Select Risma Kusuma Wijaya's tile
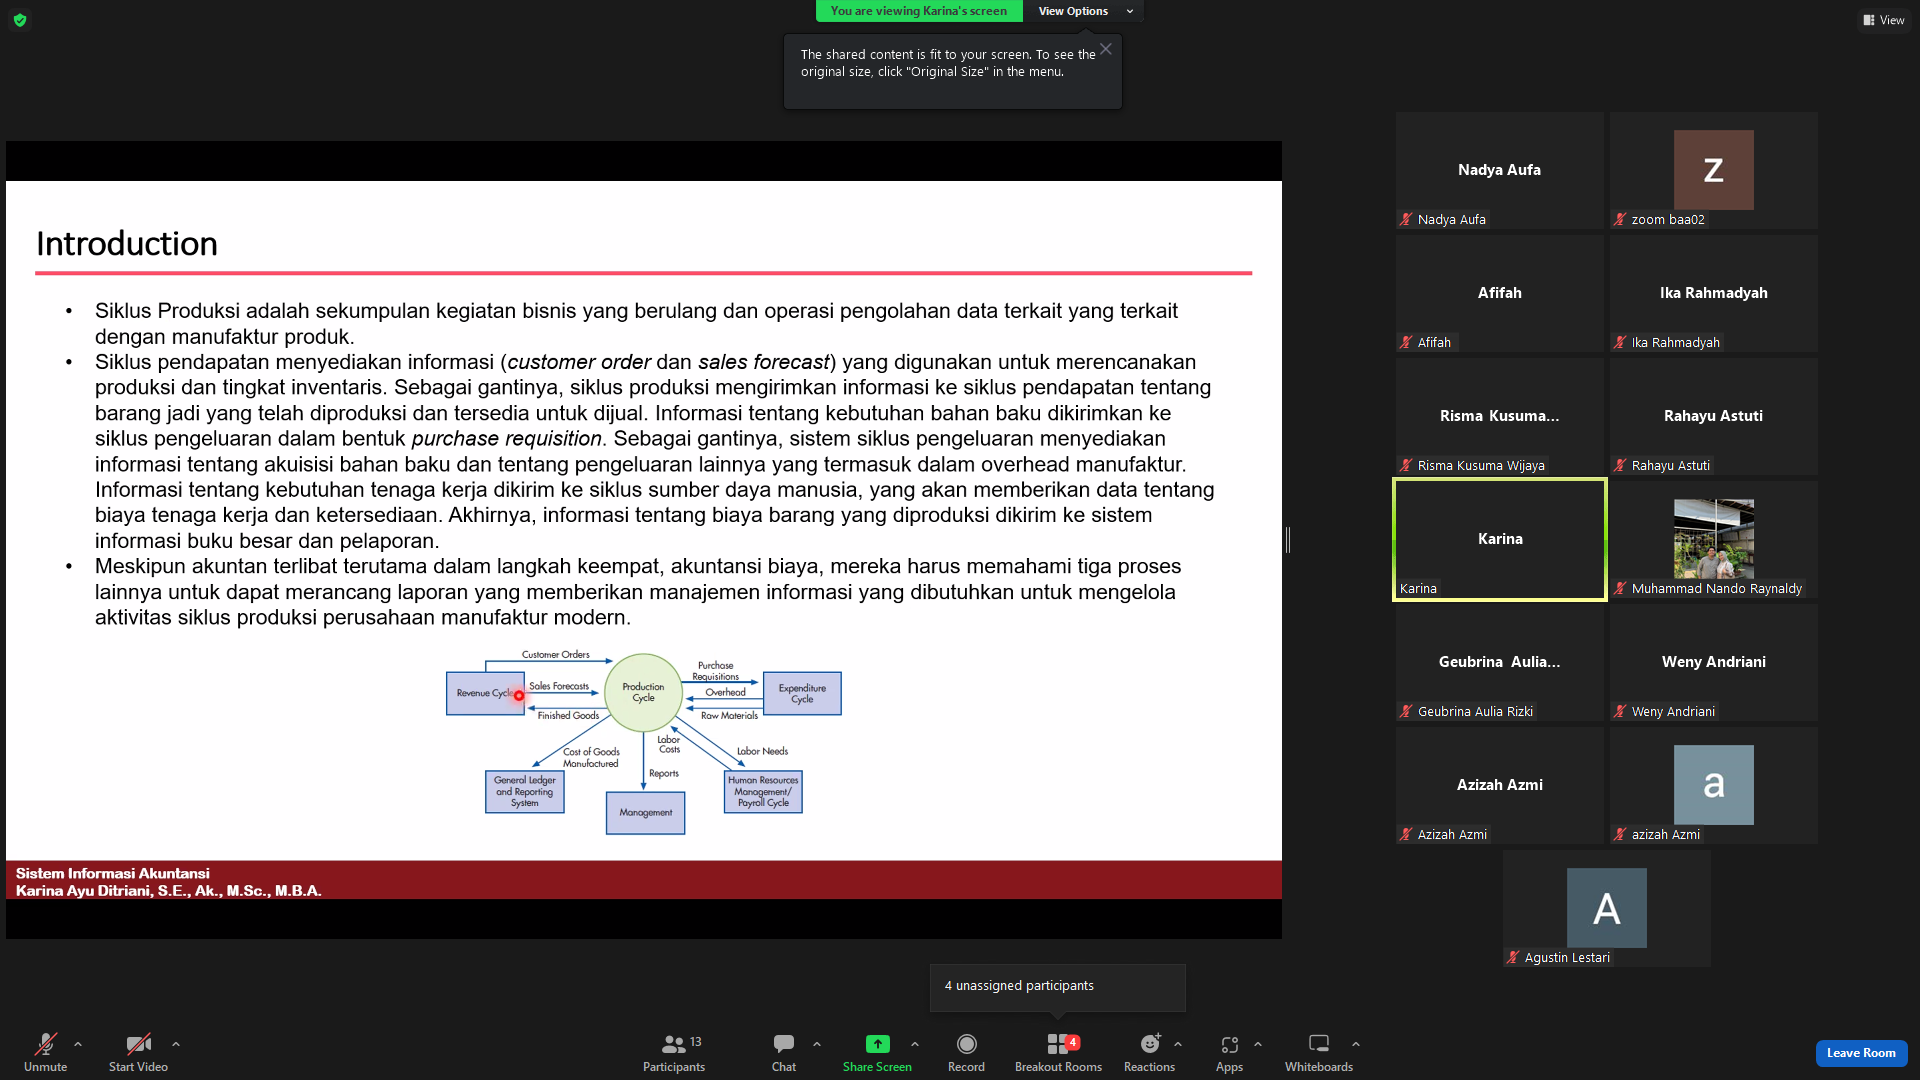The width and height of the screenshot is (1920, 1080). [1499, 416]
